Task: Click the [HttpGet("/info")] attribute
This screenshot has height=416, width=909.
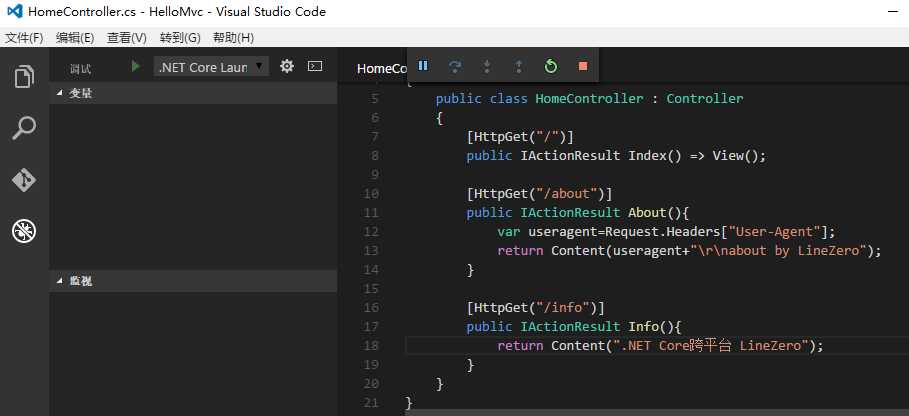Action: [x=536, y=307]
